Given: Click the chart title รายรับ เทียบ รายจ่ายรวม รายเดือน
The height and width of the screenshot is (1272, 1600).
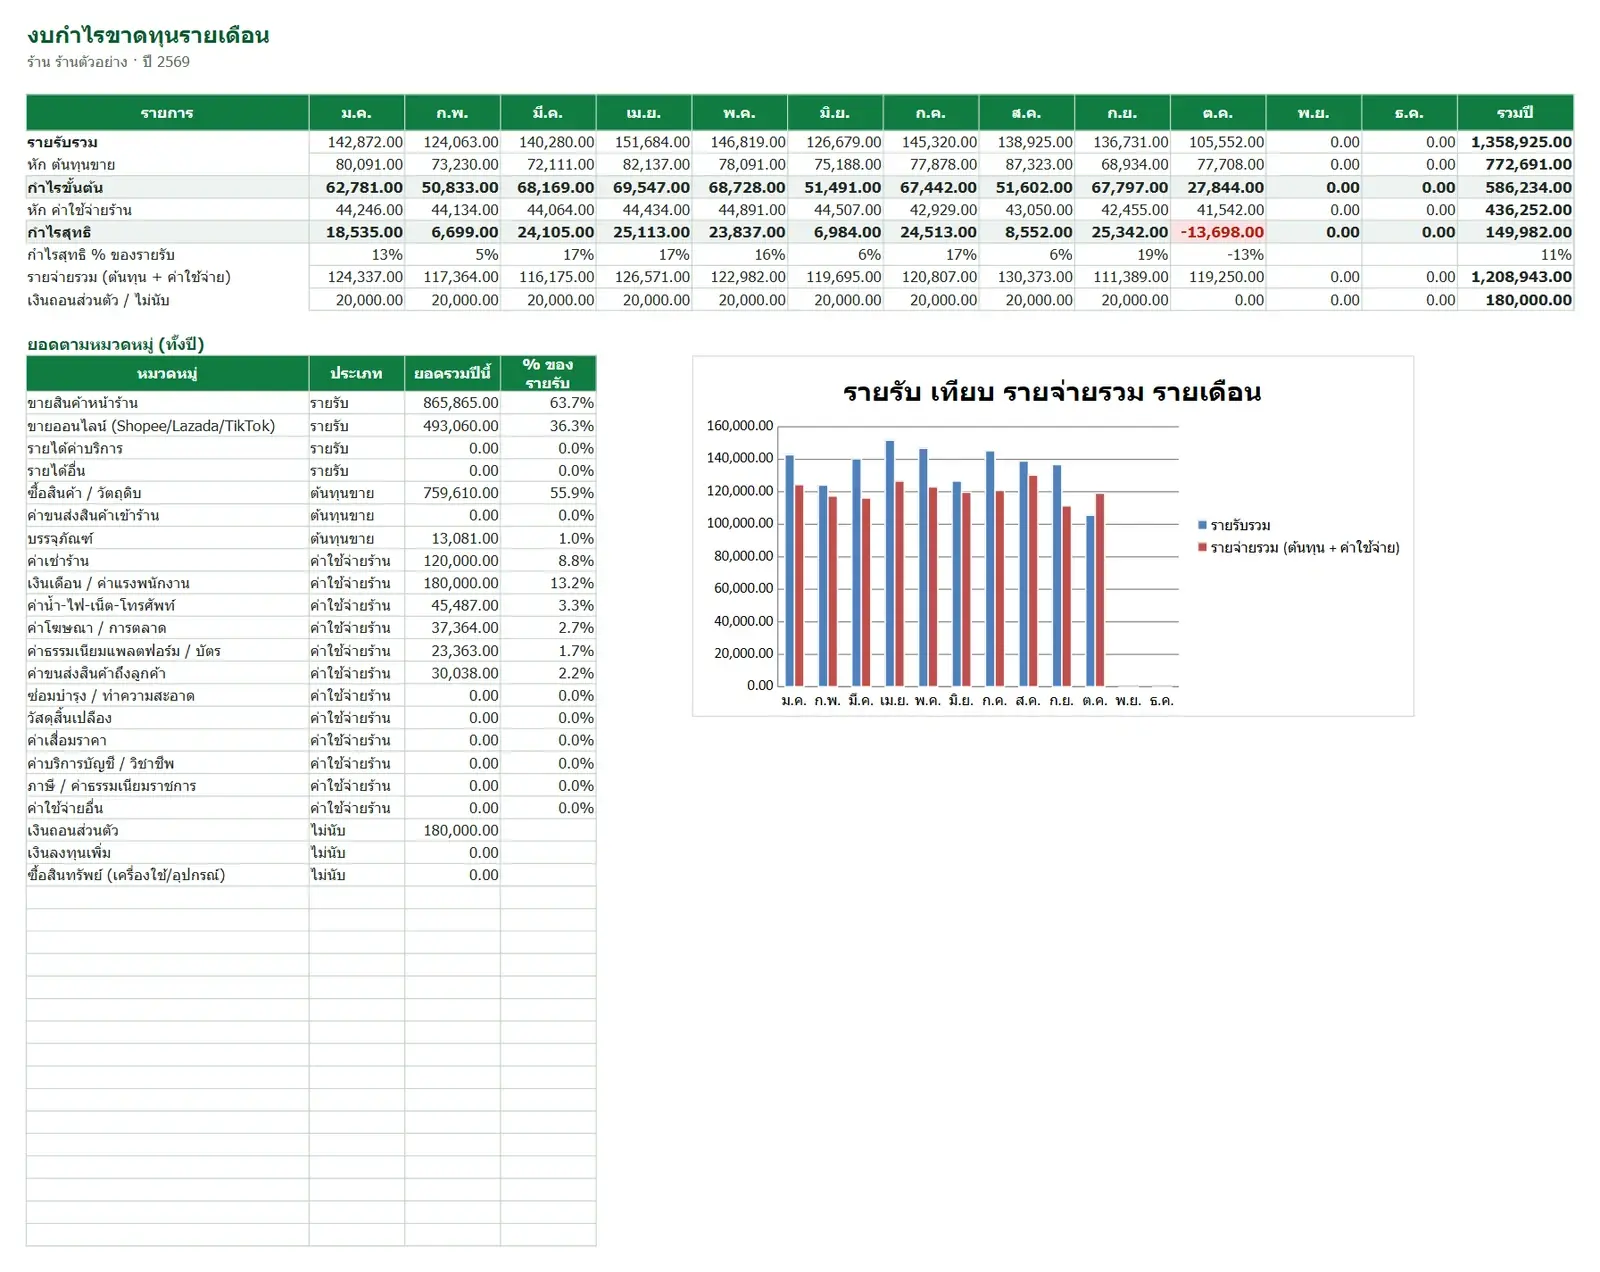Looking at the screenshot, I should (1052, 392).
